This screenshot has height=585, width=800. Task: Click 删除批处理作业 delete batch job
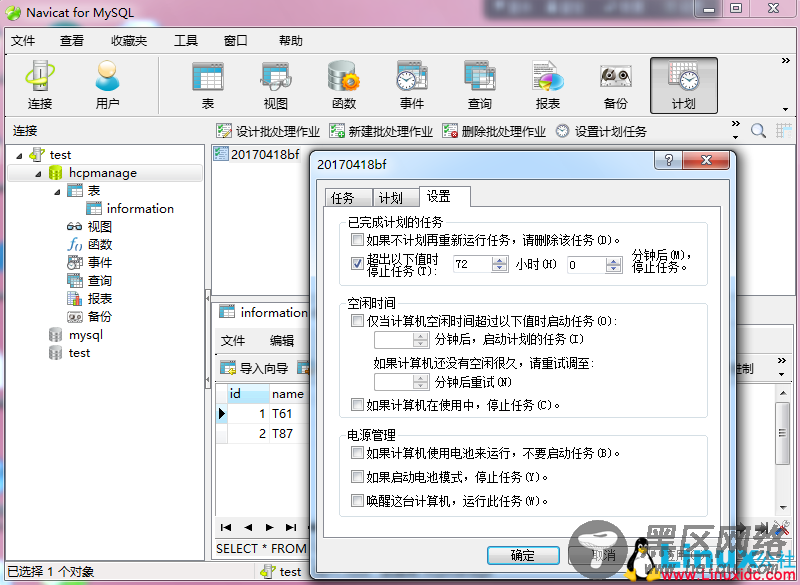click(x=494, y=131)
